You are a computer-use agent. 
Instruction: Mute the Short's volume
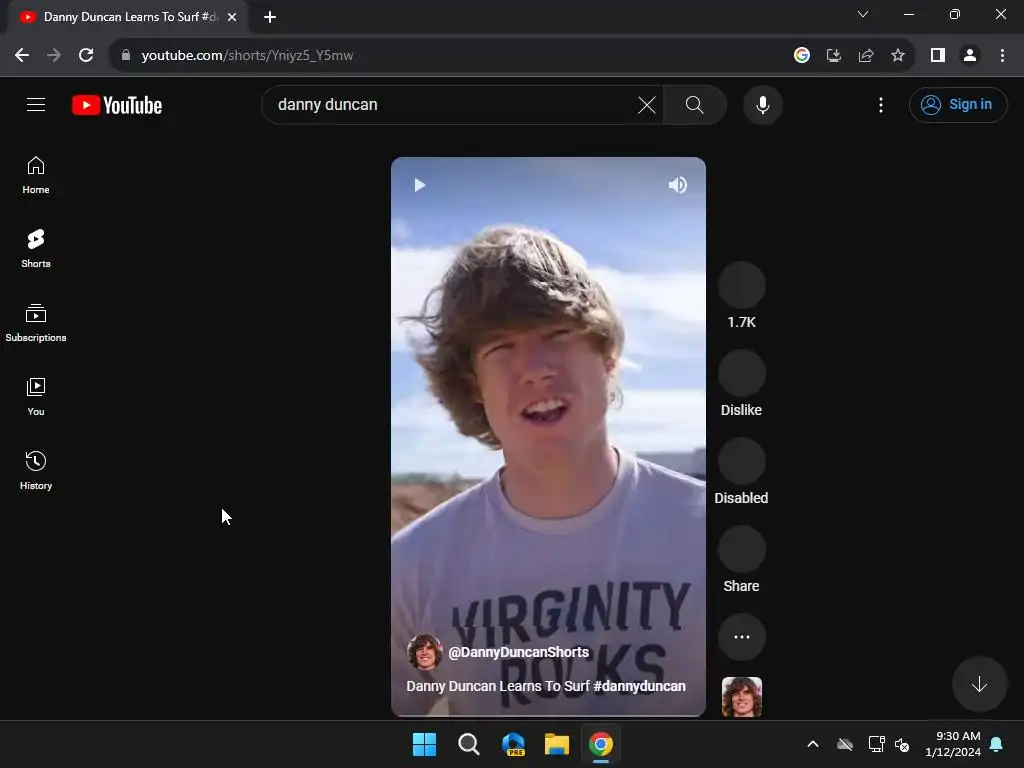tap(678, 185)
